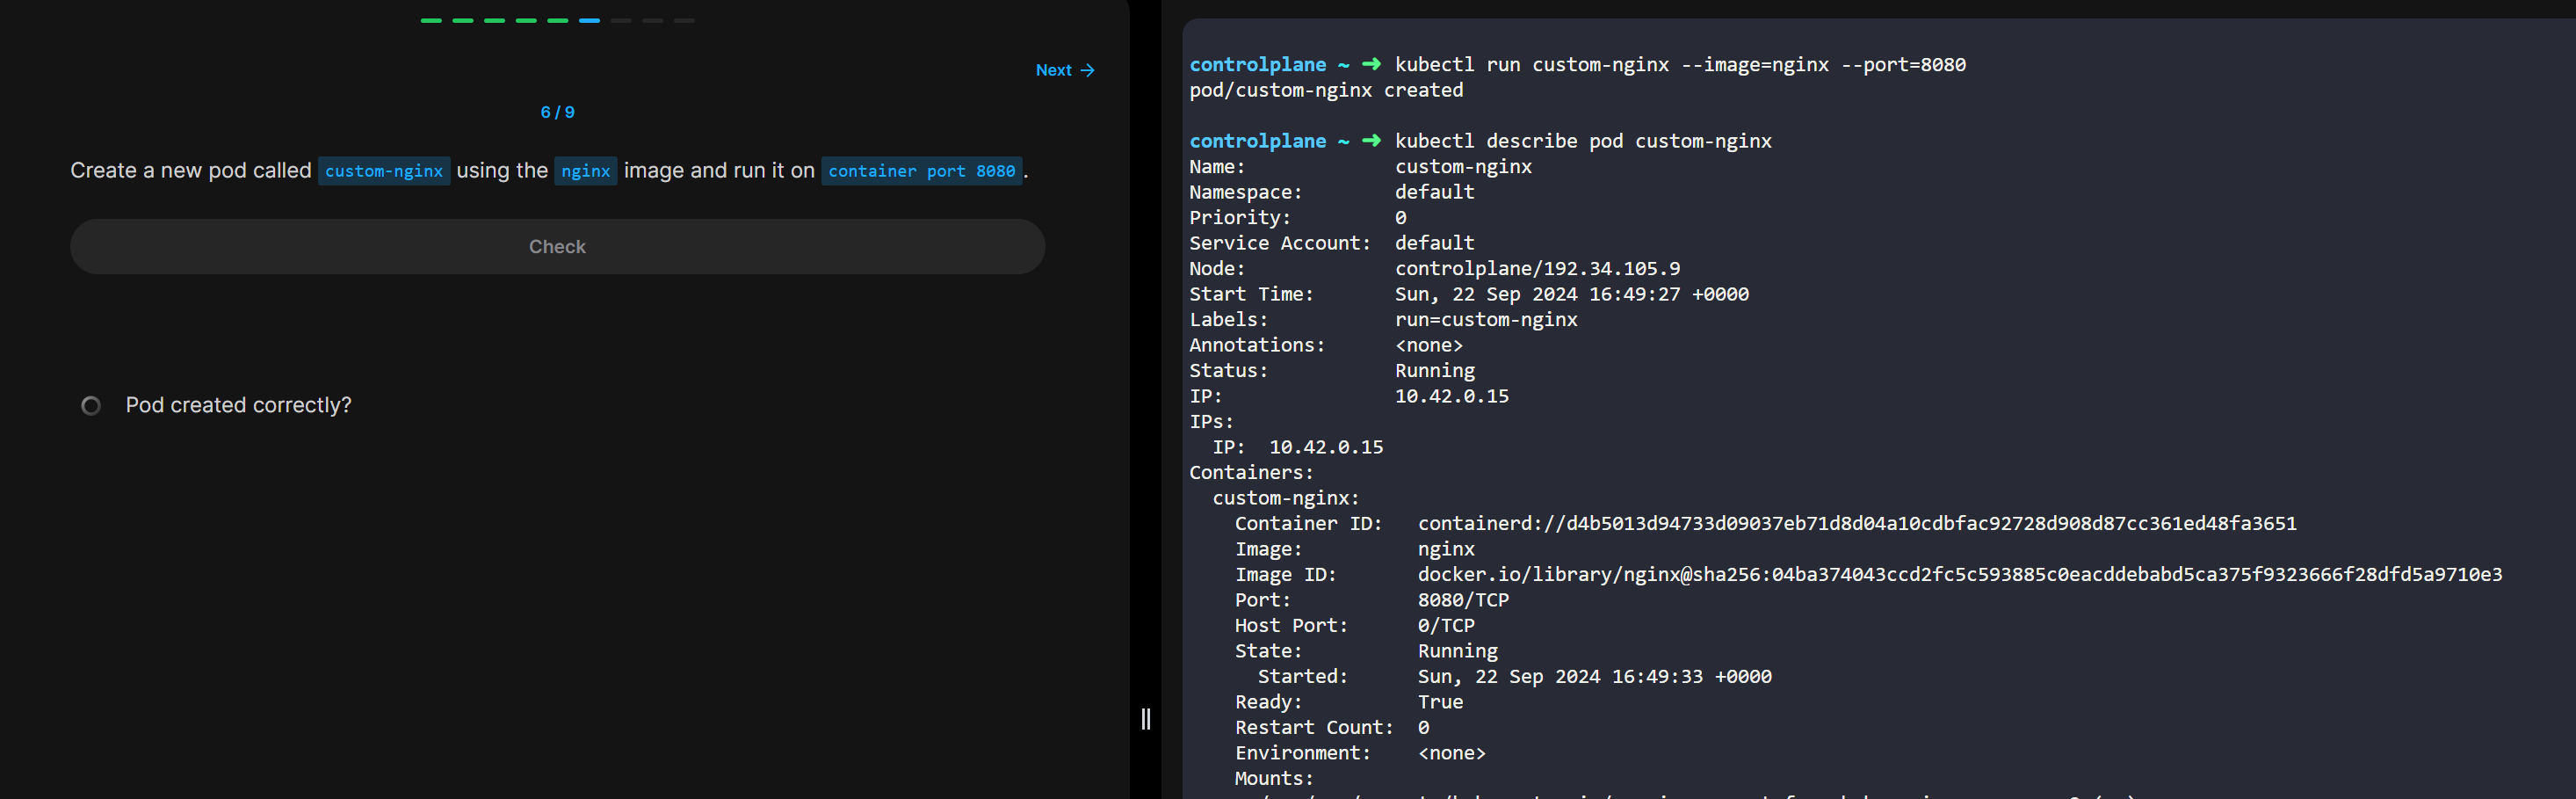Click the Node value controlplane/192.34.105.9
The image size is (2576, 799).
coord(1537,269)
